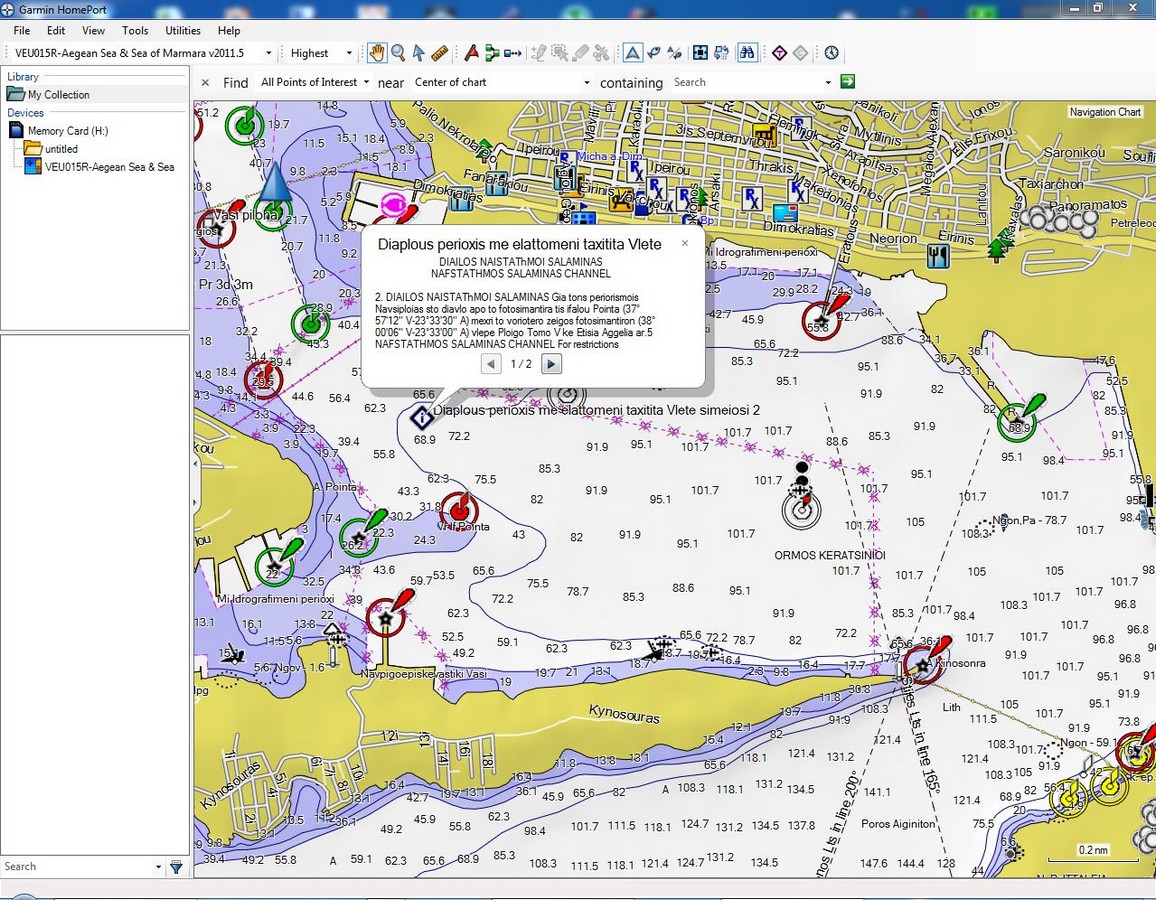
Task: Choose the new route tool icon
Action: [492, 52]
